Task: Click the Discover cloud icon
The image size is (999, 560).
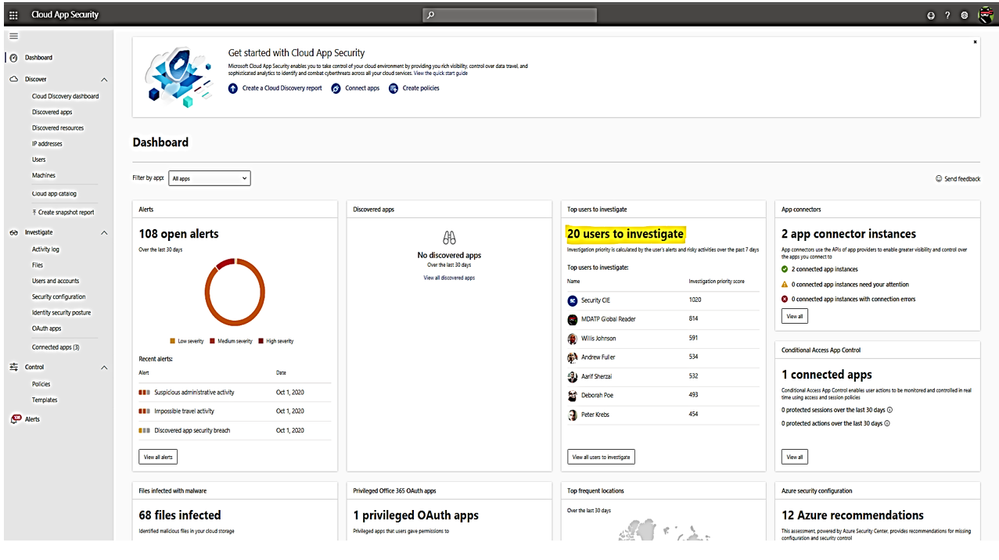Action: coord(13,79)
